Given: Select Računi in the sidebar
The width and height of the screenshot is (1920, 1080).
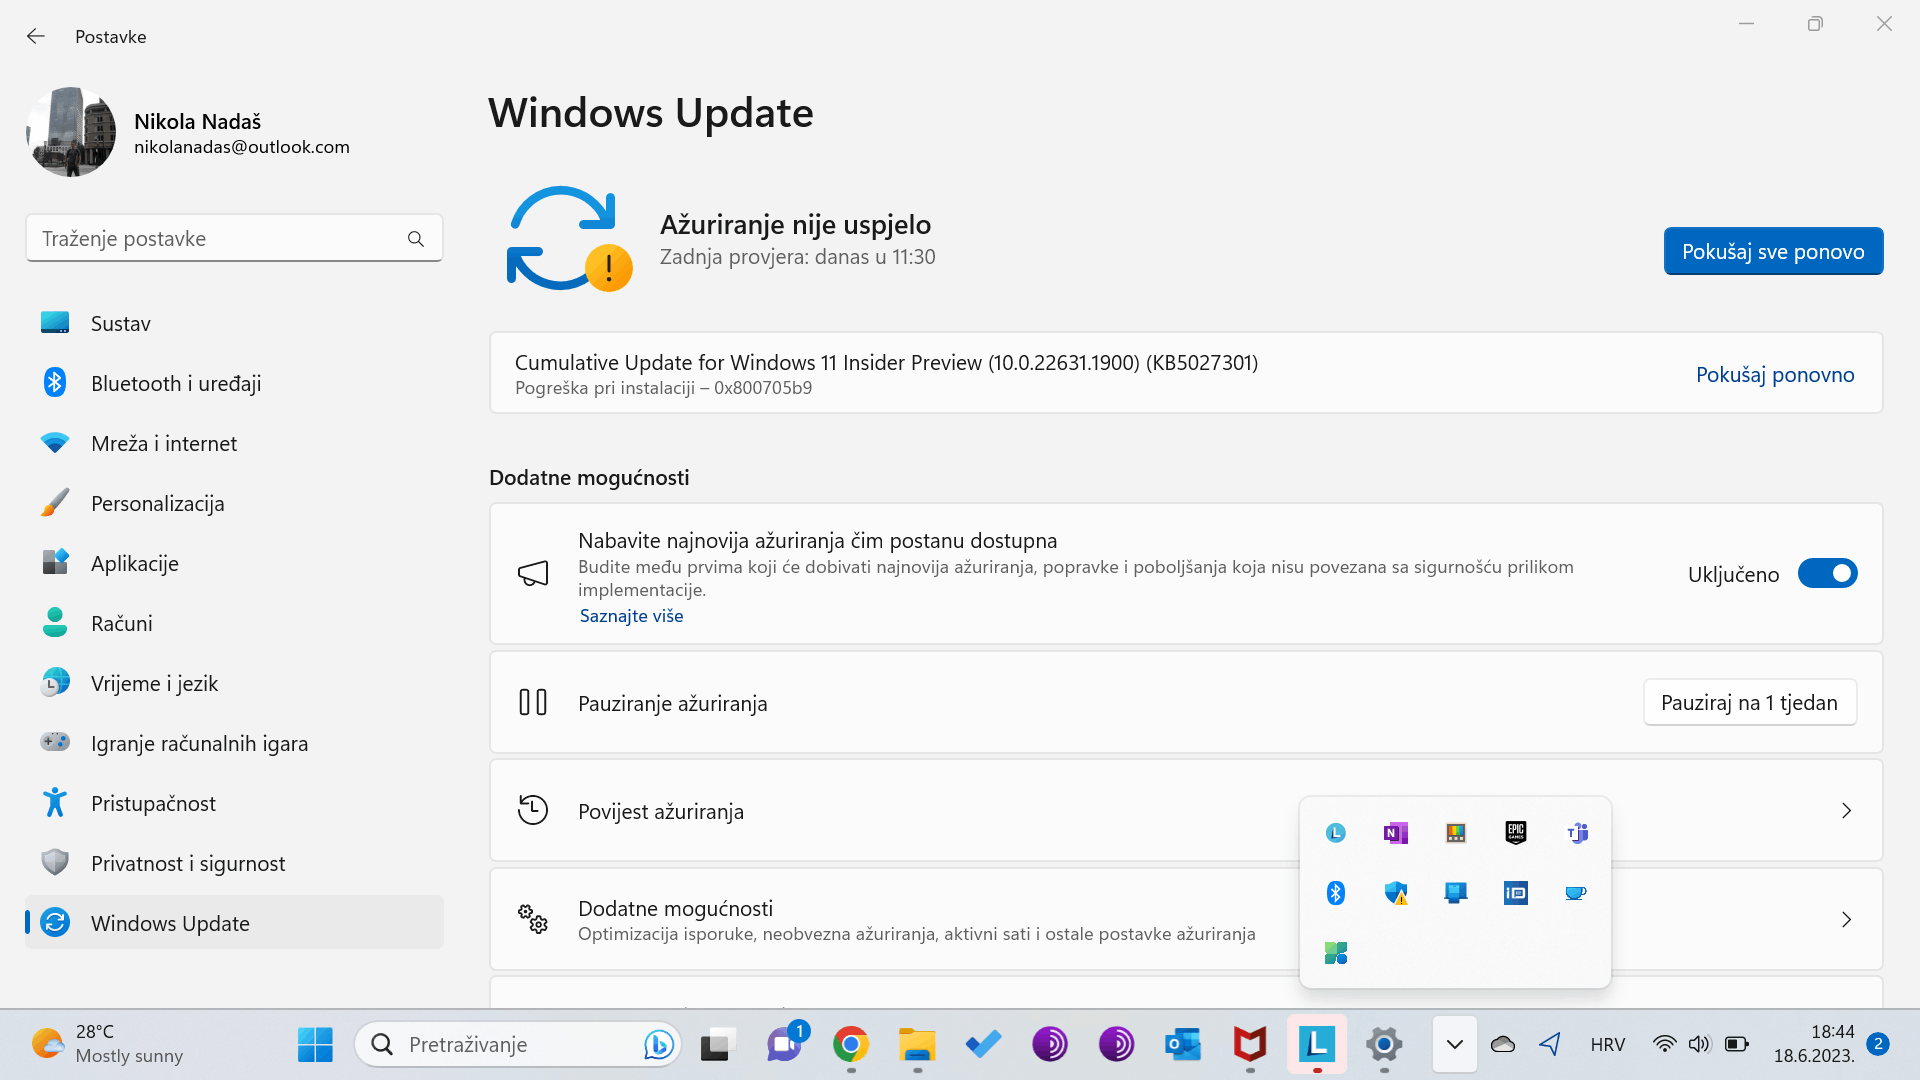Looking at the screenshot, I should 234,623.
